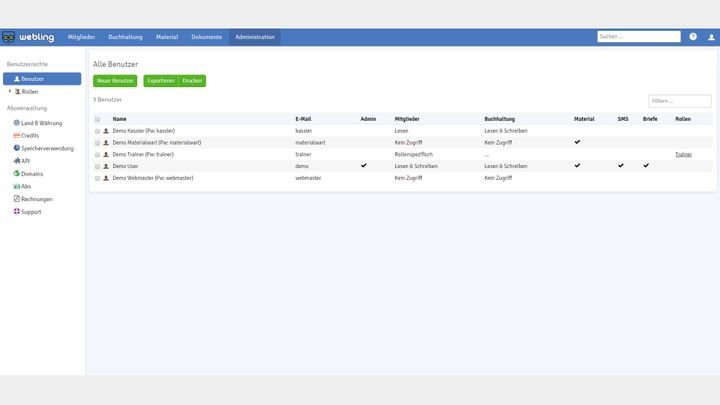The image size is (720, 405).
Task: Open the Domains globe icon
Action: [x=17, y=173]
